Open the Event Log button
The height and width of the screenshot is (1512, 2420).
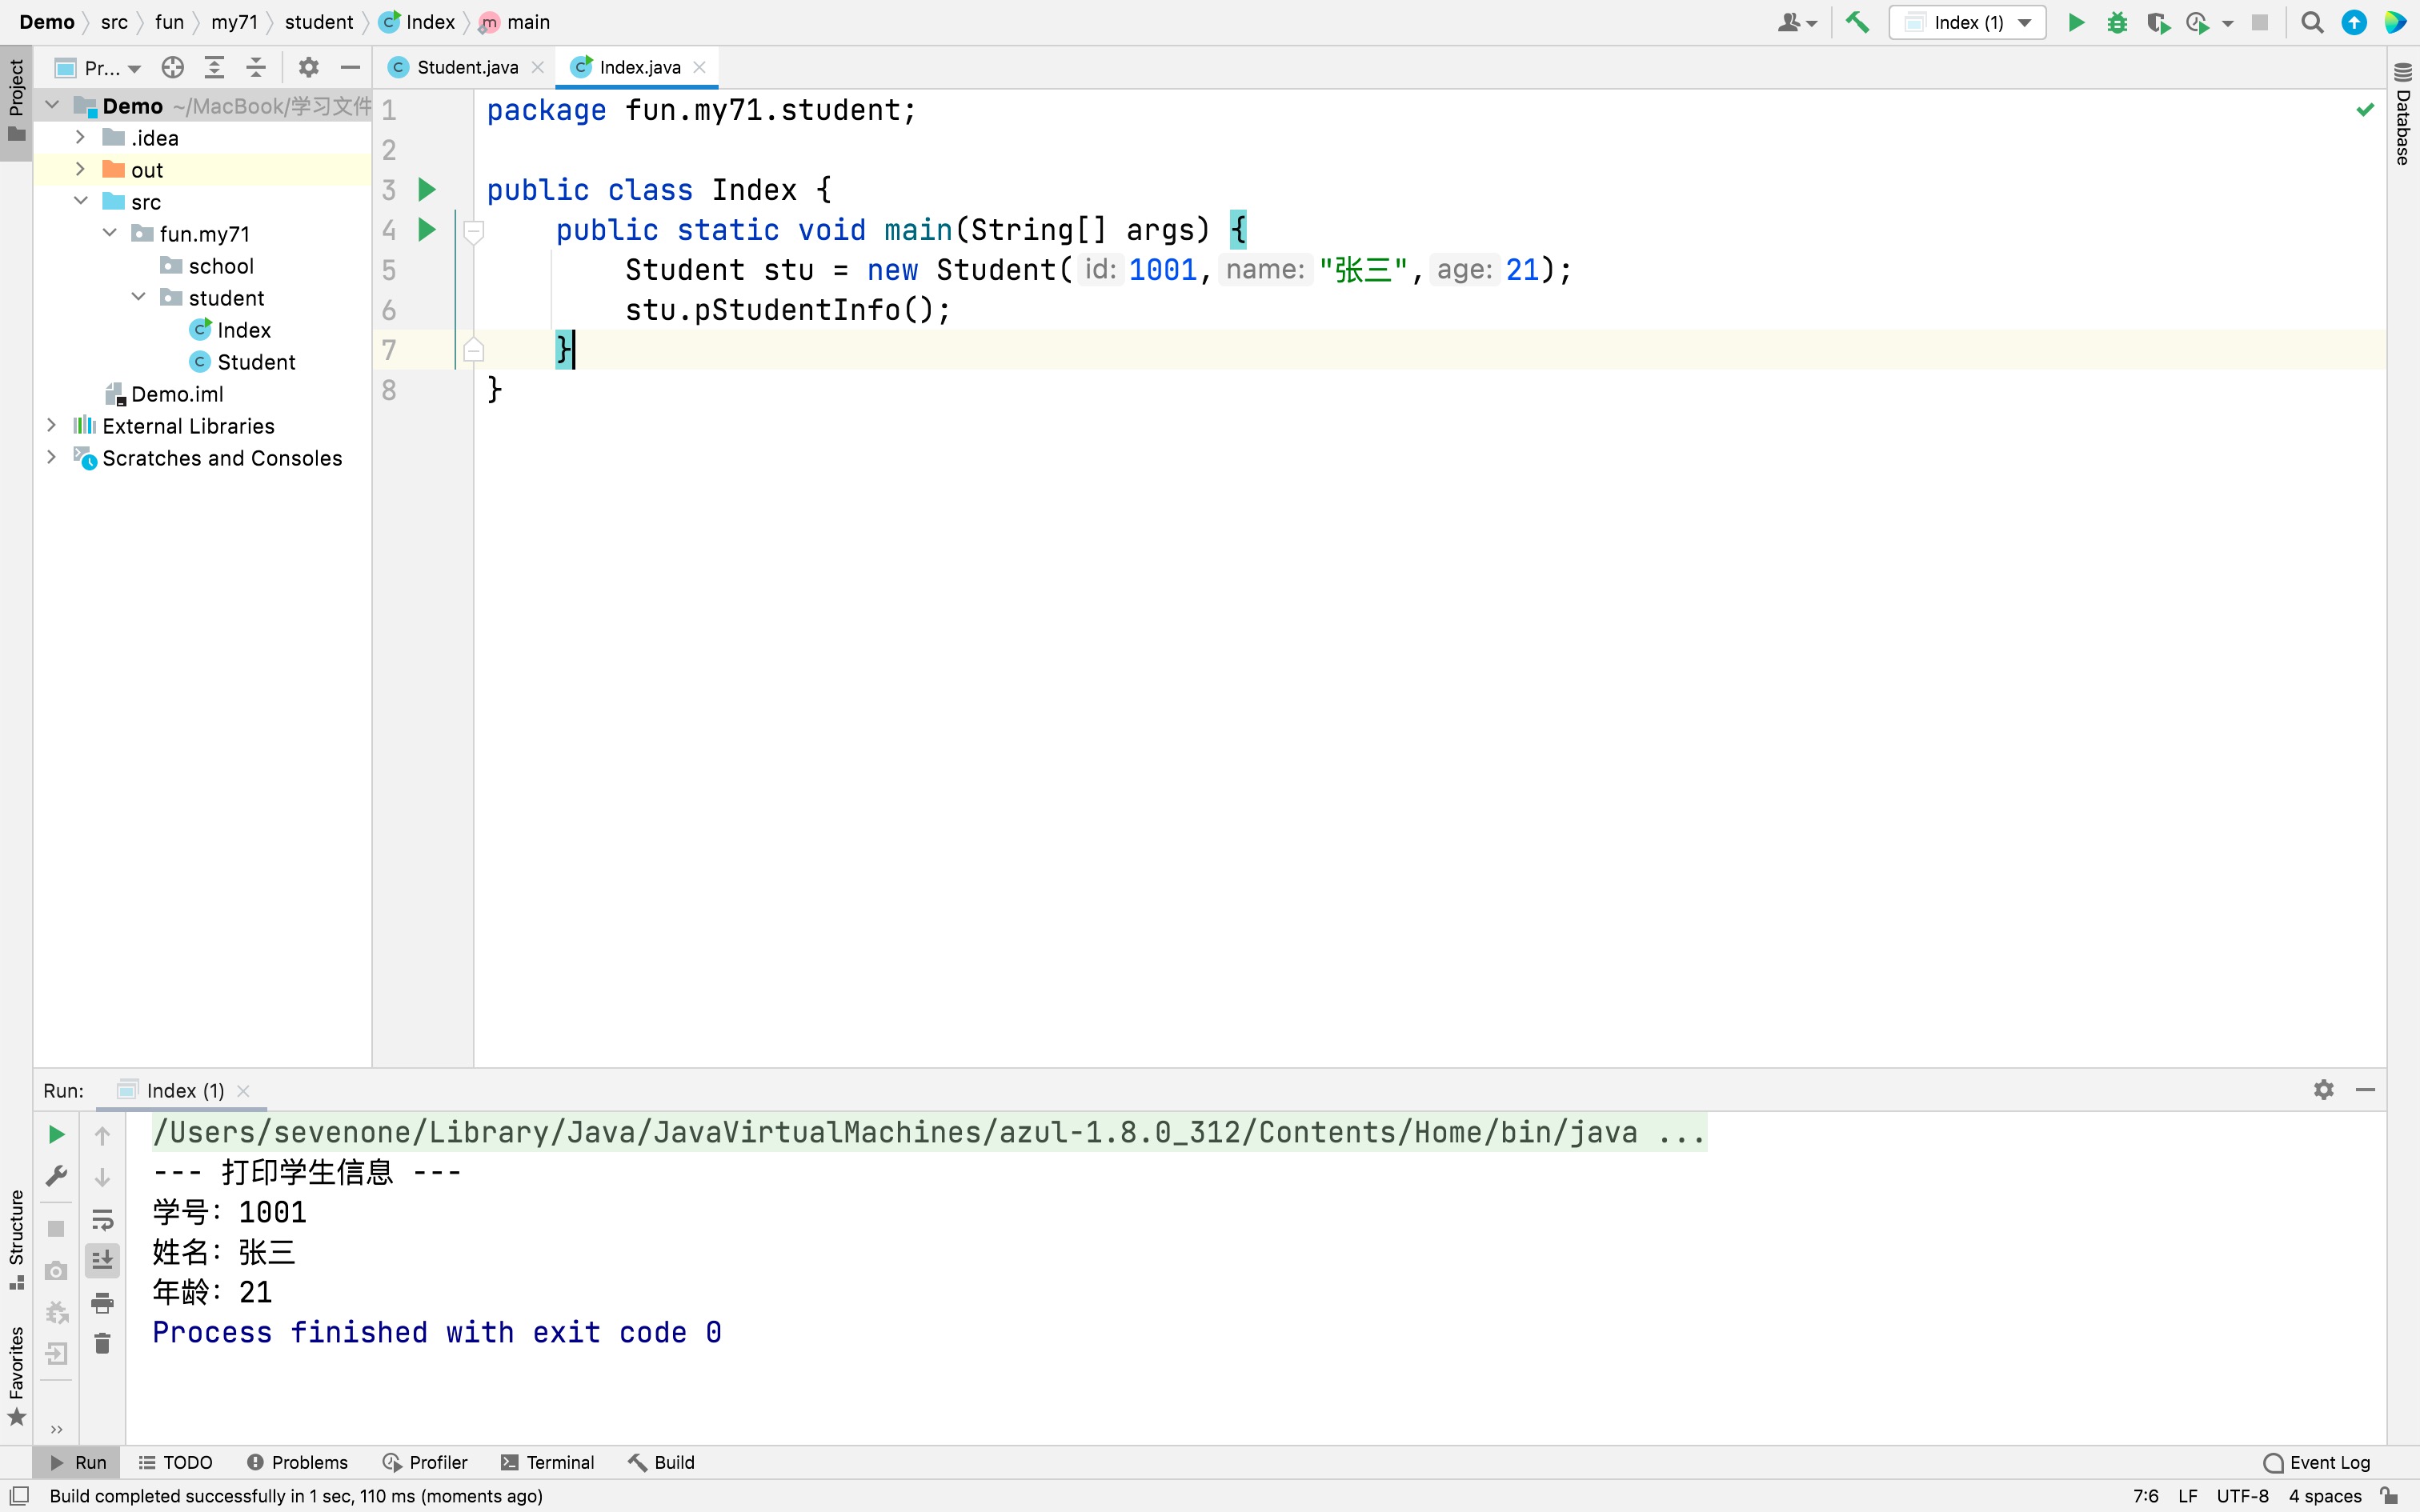2317,1462
